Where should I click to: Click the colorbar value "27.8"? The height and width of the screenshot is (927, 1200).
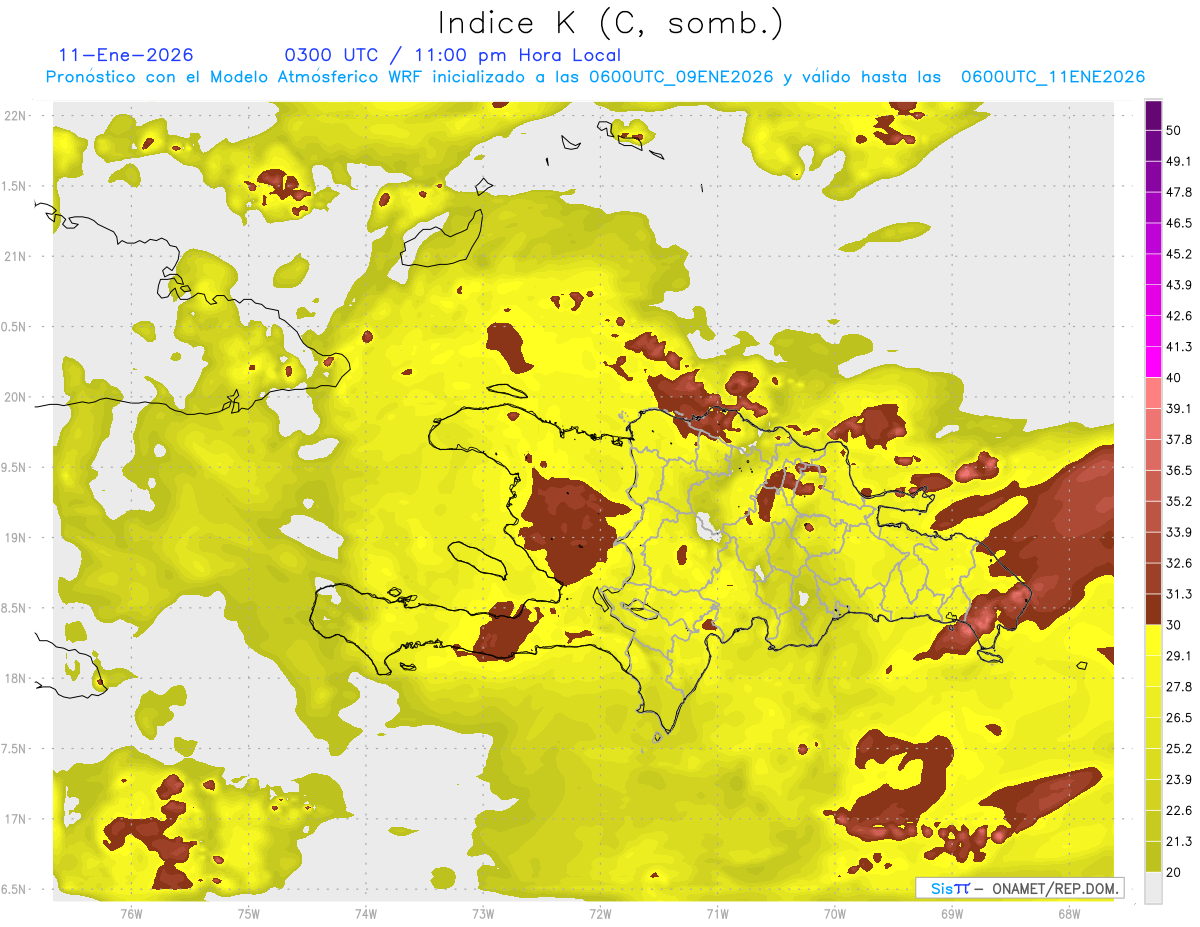click(1178, 687)
